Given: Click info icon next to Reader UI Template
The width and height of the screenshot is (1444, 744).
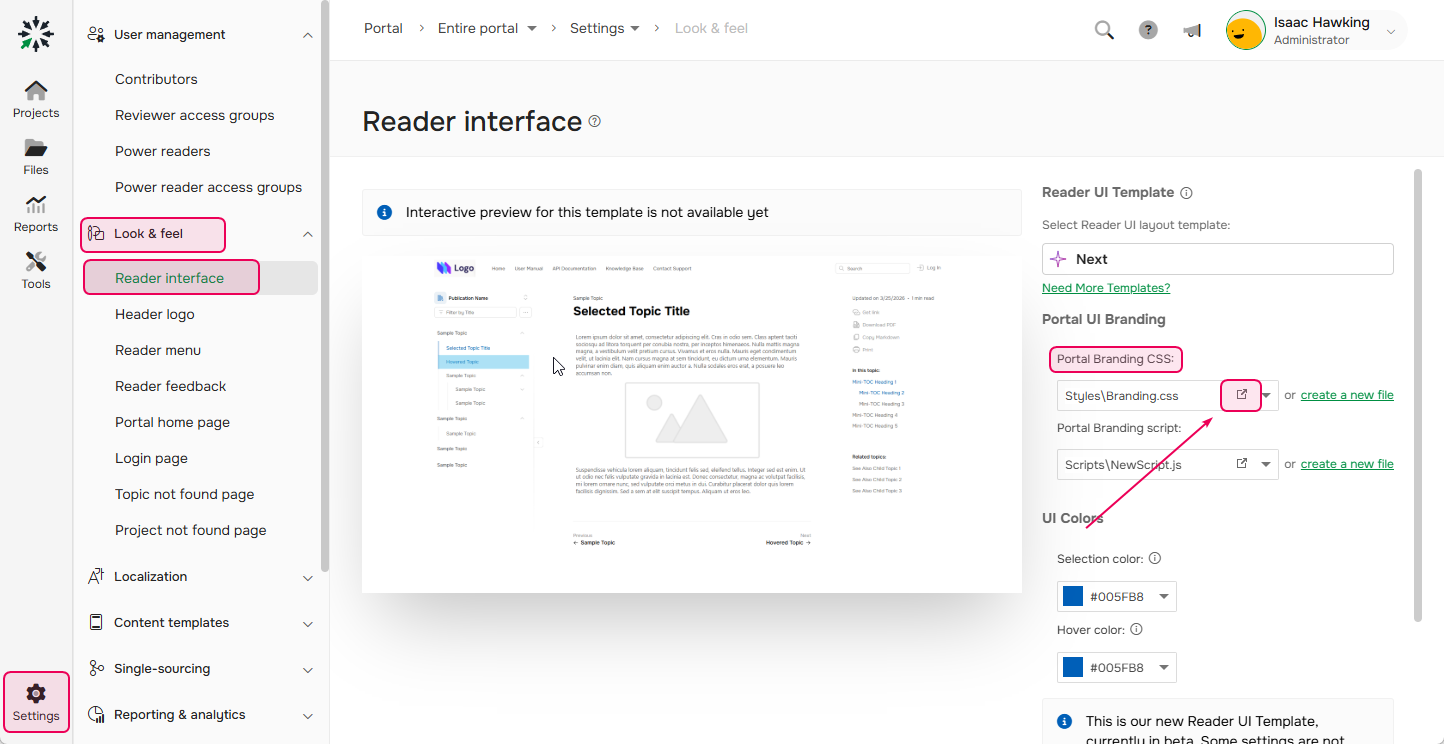Looking at the screenshot, I should pyautogui.click(x=1186, y=193).
